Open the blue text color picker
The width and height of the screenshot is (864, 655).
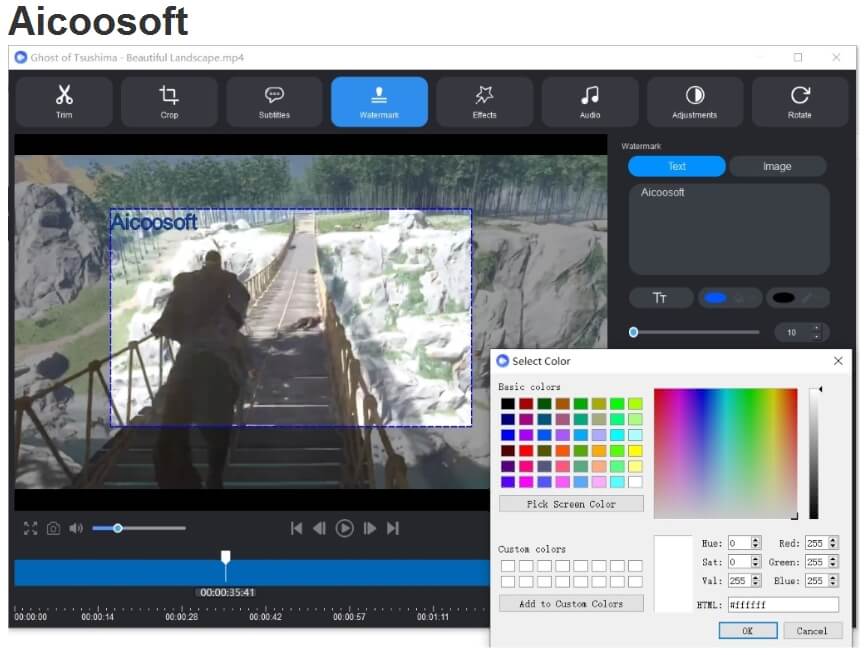click(x=730, y=298)
